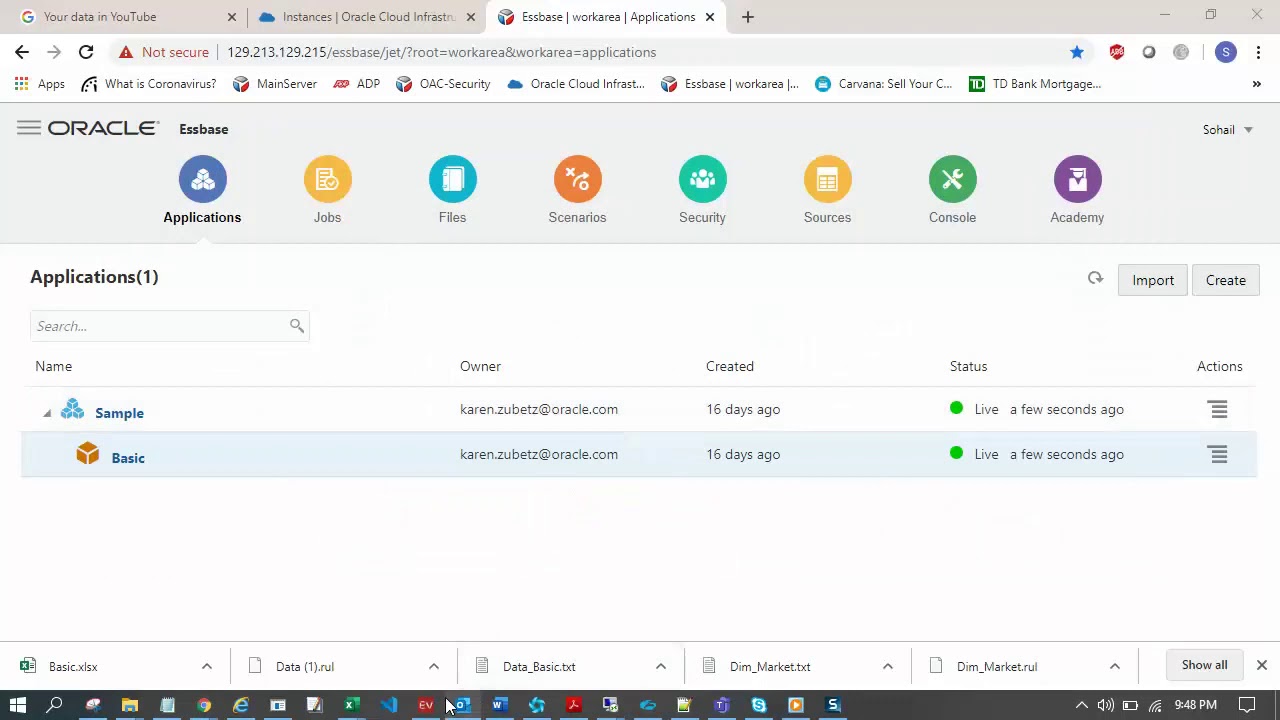
Task: Open the Chrome profile avatar
Action: [1226, 52]
